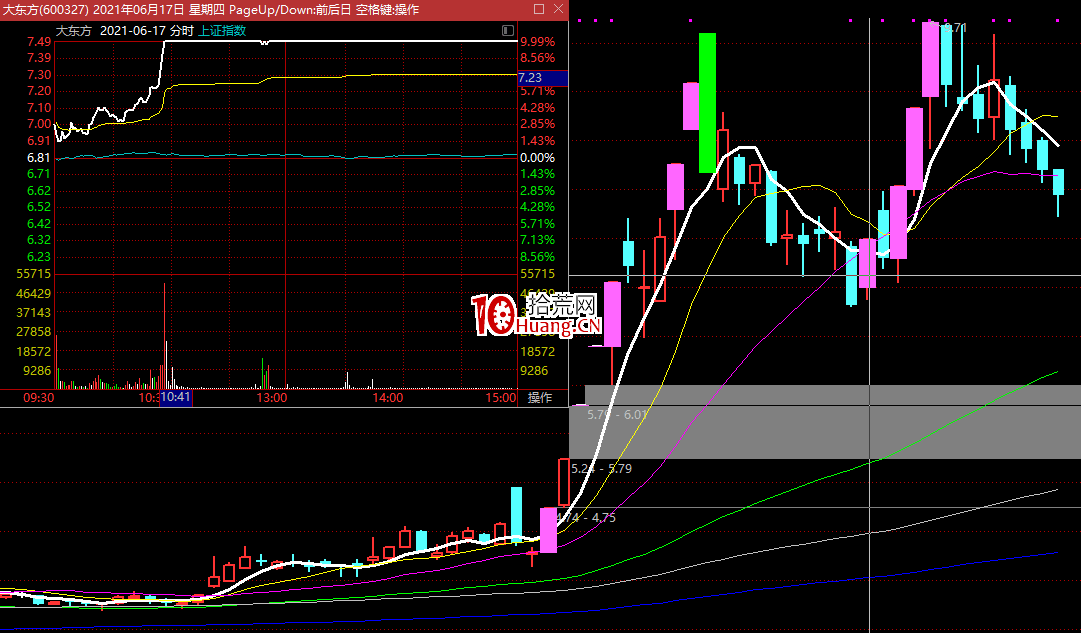Image resolution: width=1081 pixels, height=633 pixels.
Task: Click the 6.52 price axis label
Action: pyautogui.click(x=39, y=207)
